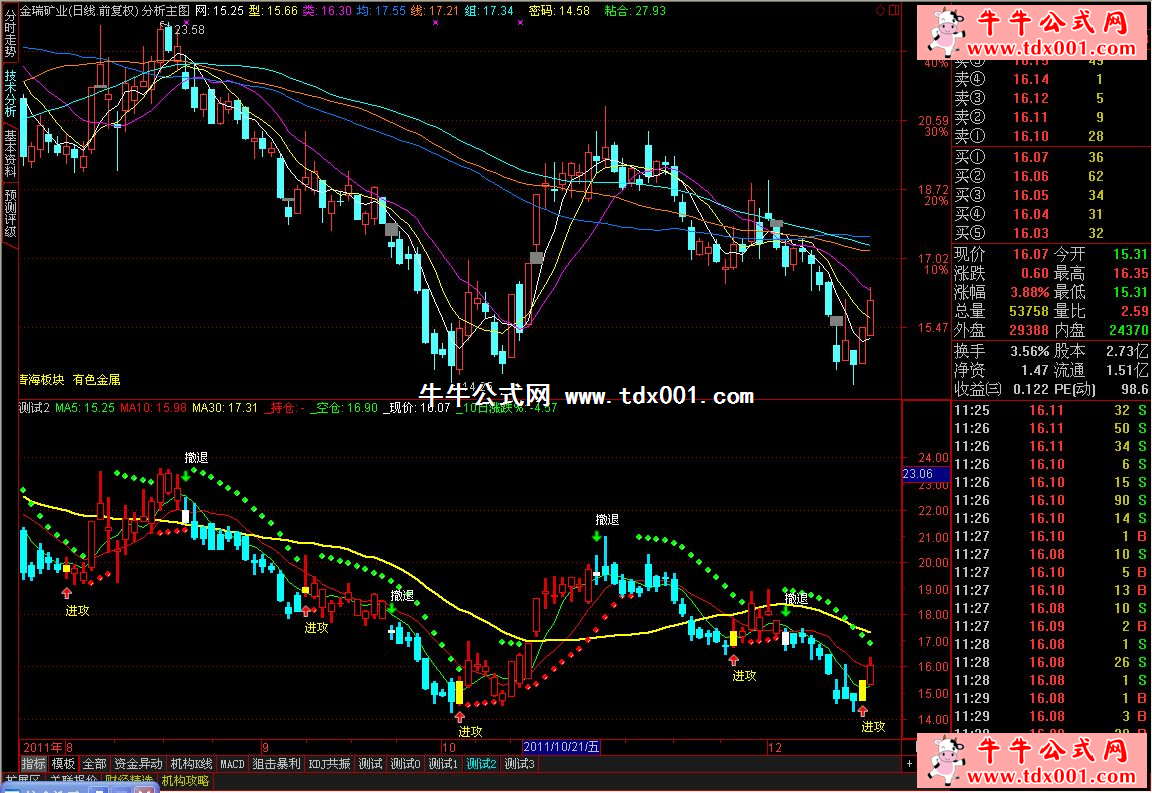This screenshot has height=793, width=1152.
Task: Open the 青海板块 region link
Action: 42,380
